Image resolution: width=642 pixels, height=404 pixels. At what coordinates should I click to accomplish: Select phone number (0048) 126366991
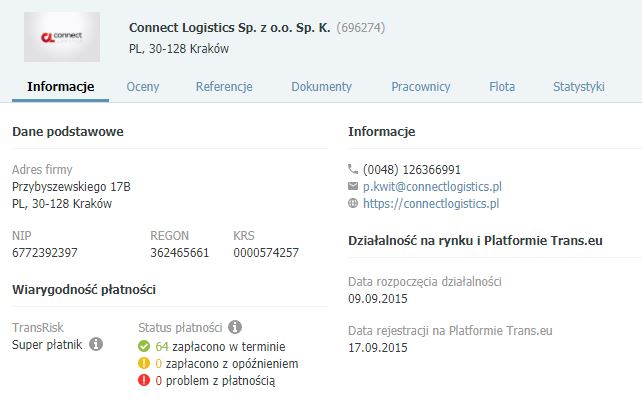click(412, 169)
